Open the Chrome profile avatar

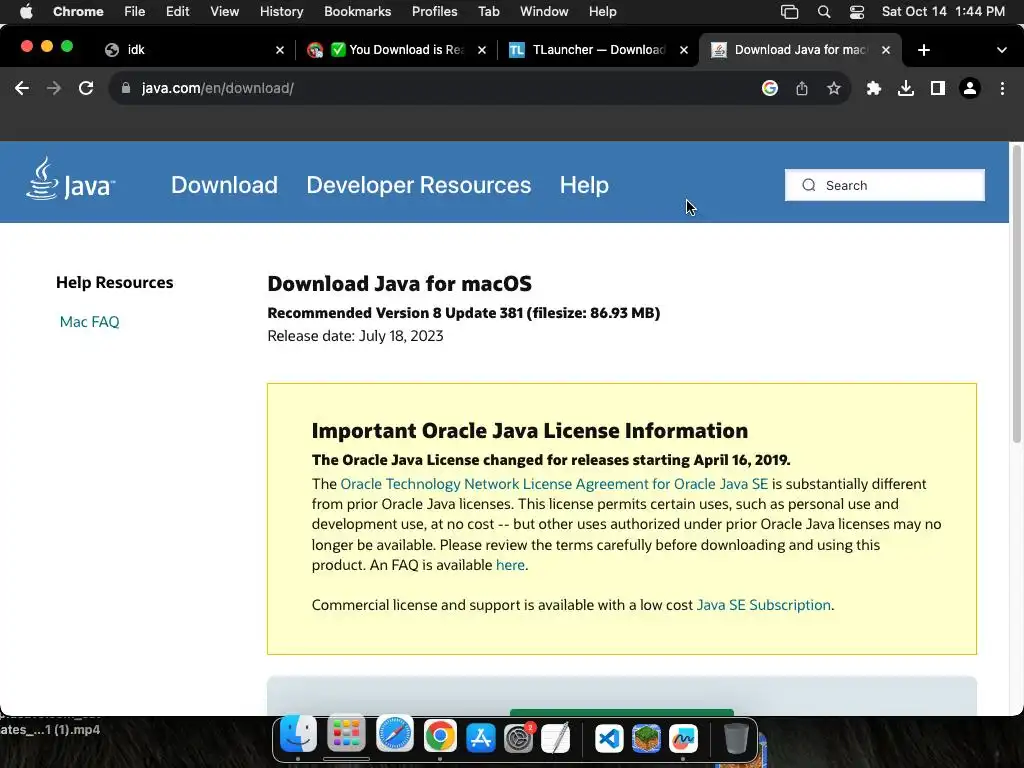(x=970, y=88)
